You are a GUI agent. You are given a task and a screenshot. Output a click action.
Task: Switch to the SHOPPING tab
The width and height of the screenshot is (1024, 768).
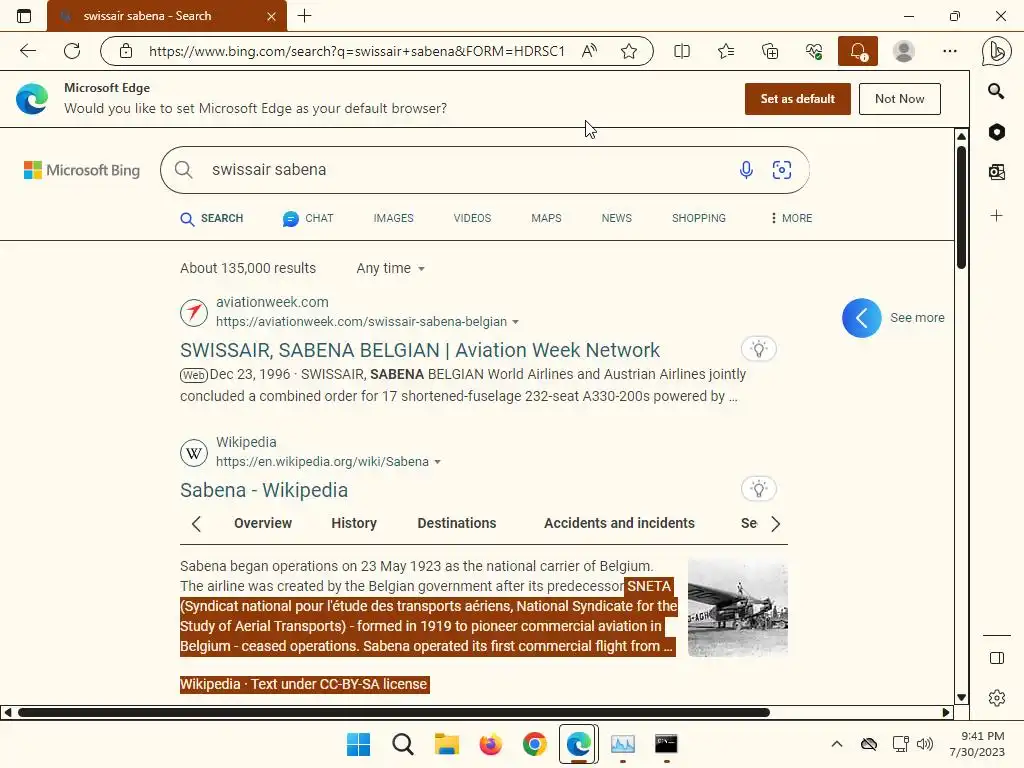(x=698, y=218)
